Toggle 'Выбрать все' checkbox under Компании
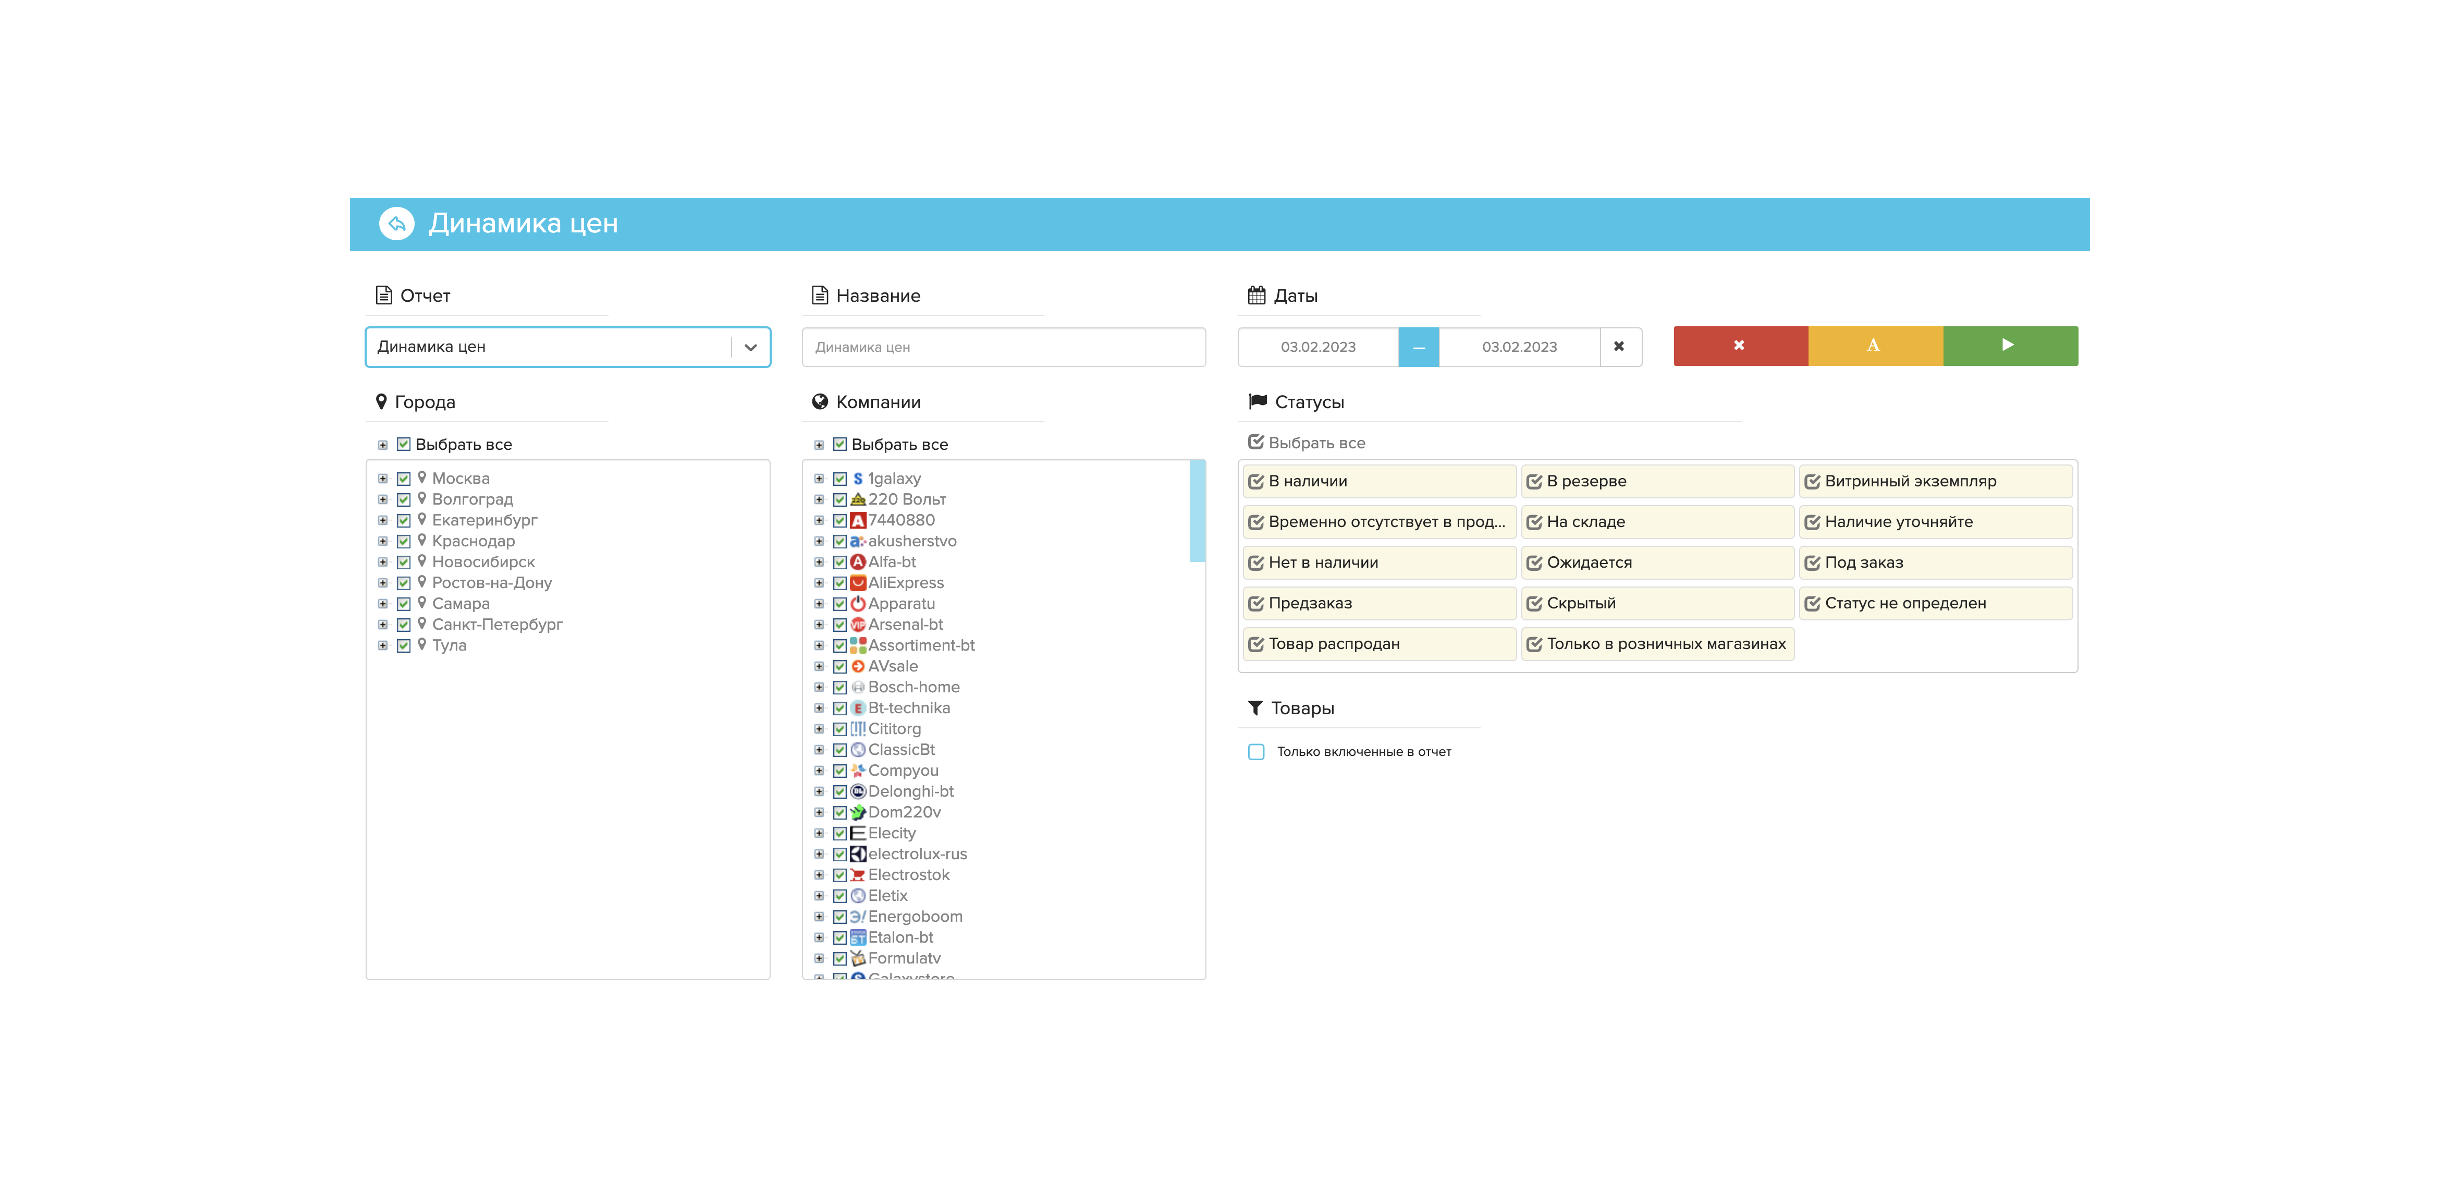This screenshot has height=1198, width=2444. coord(840,444)
